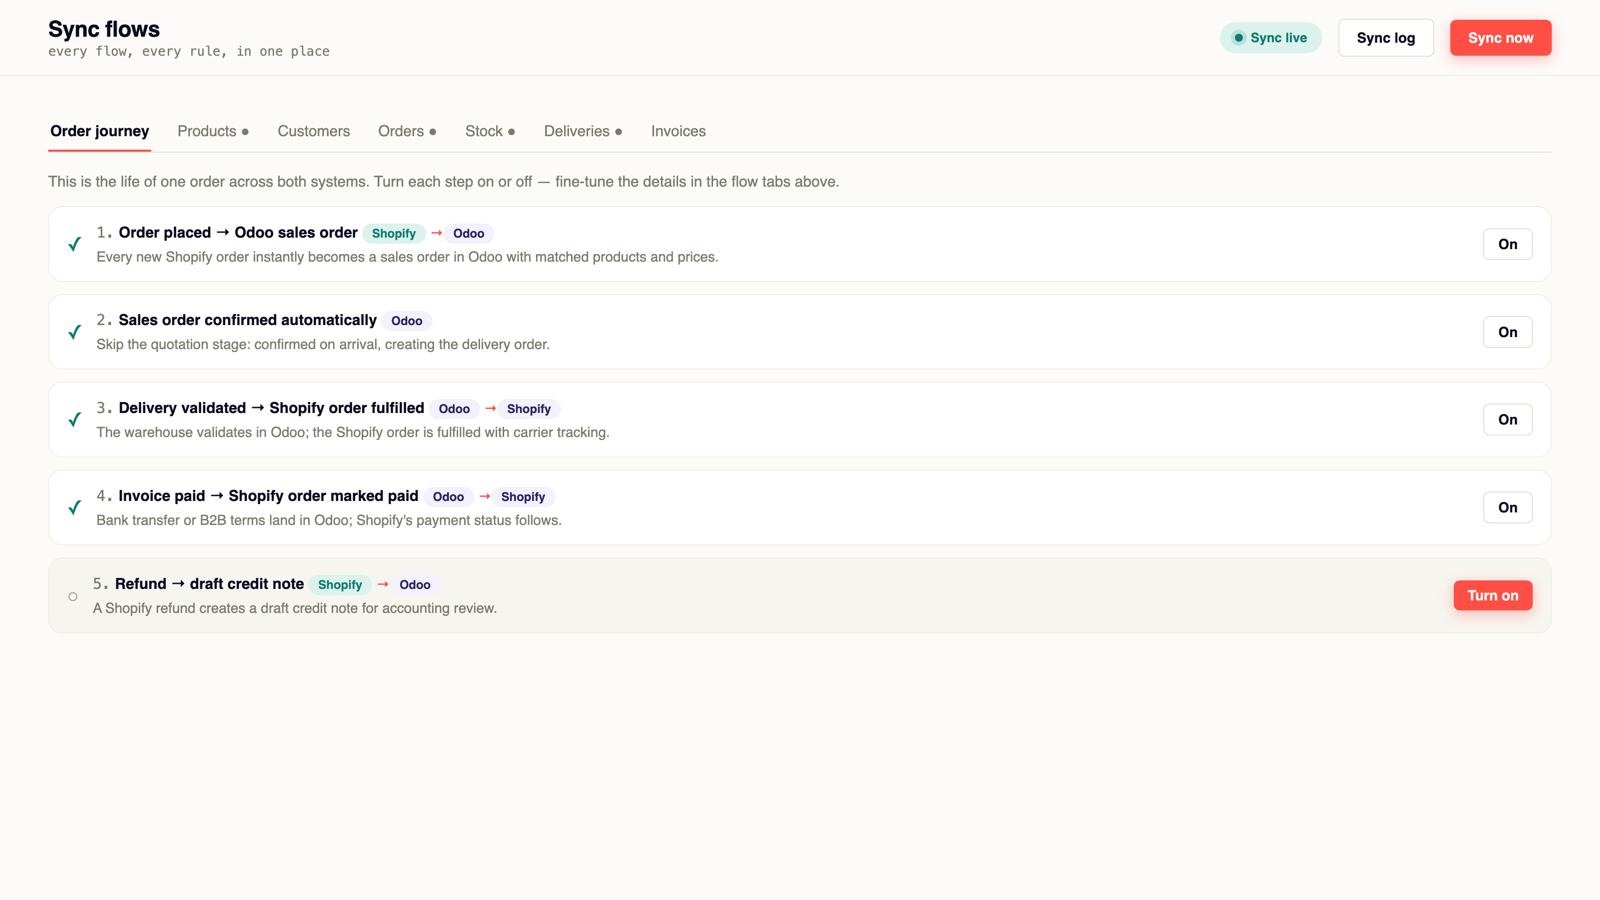
Task: Open the Stock tab
Action: point(490,131)
